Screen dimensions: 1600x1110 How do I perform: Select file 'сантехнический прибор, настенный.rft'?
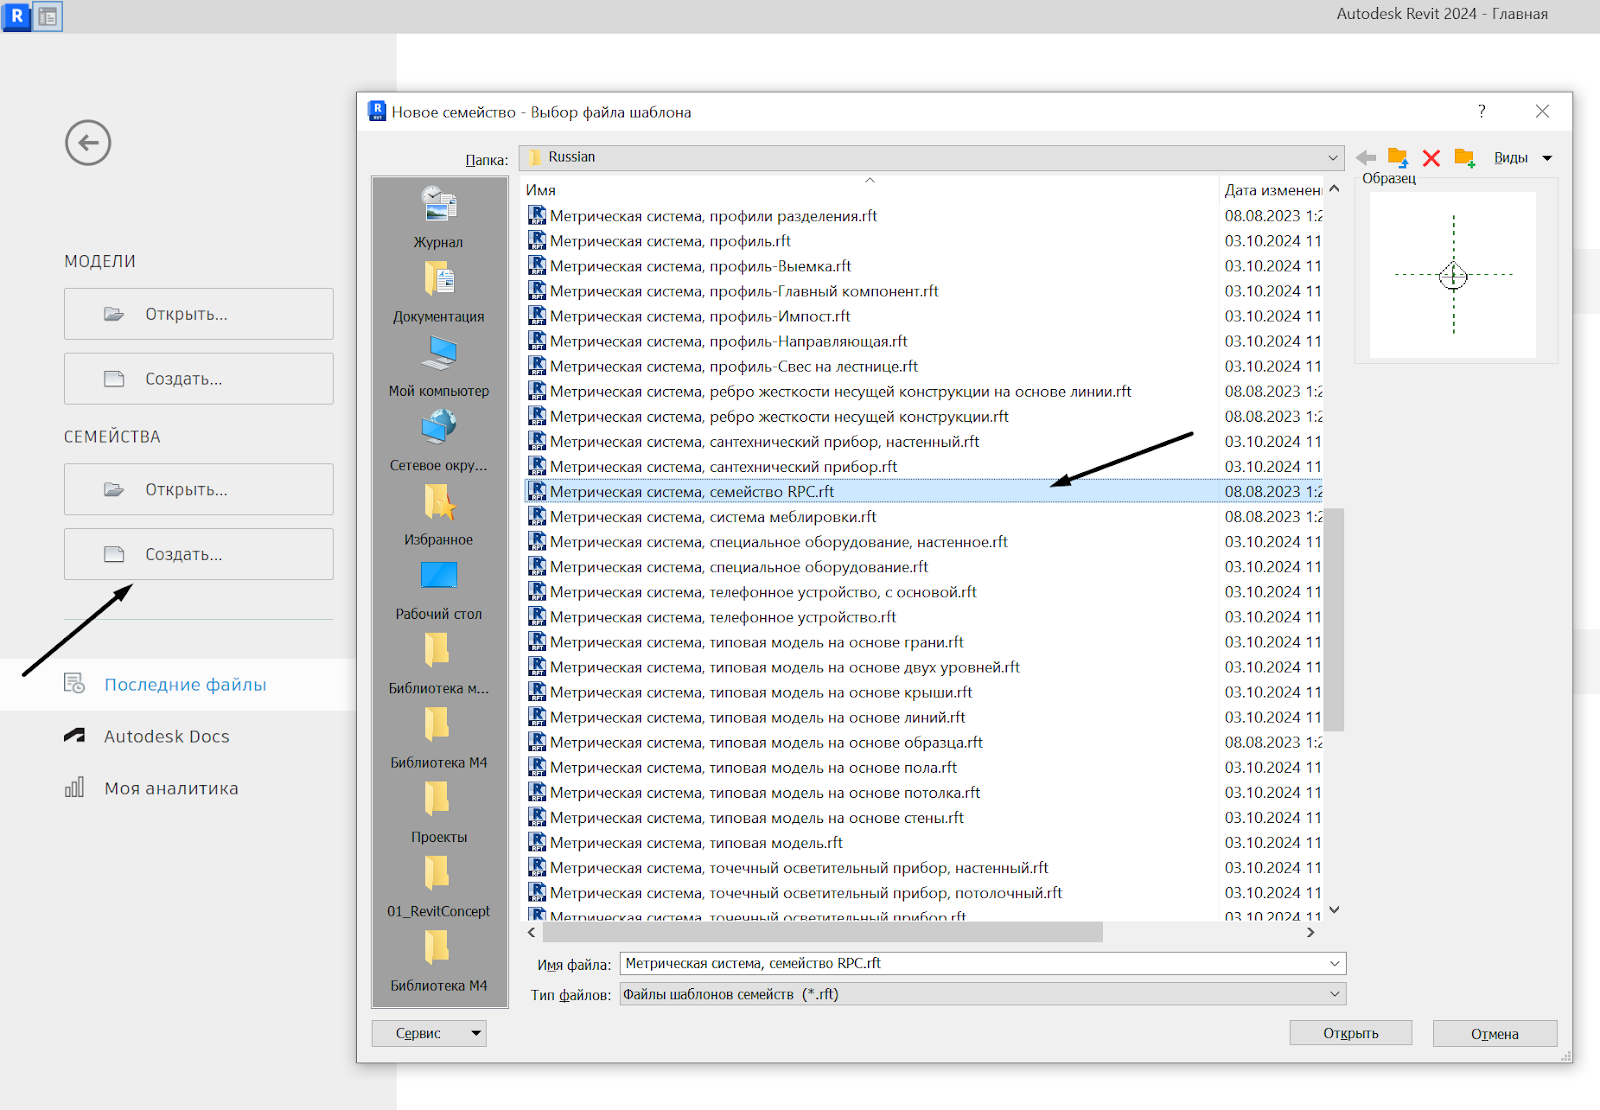[x=765, y=441]
